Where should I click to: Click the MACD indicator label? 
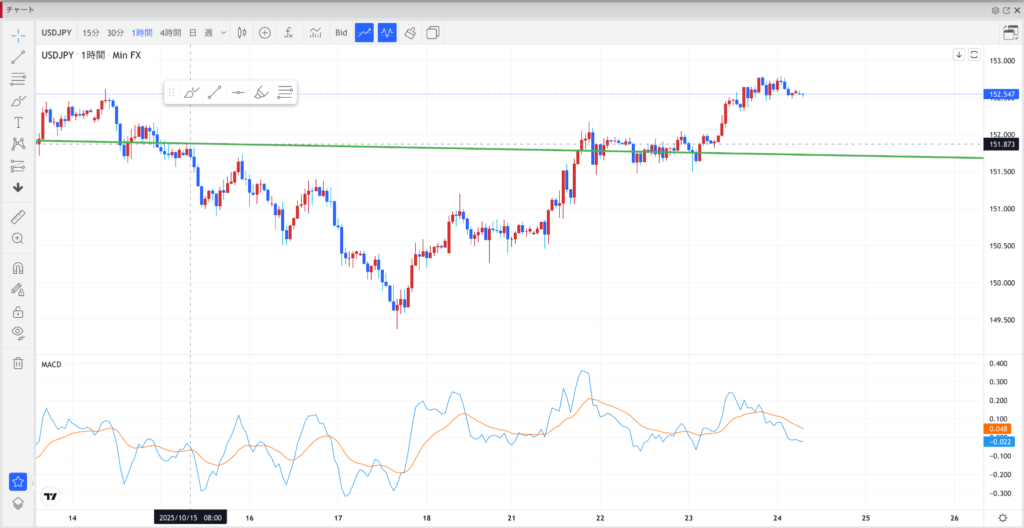50,364
